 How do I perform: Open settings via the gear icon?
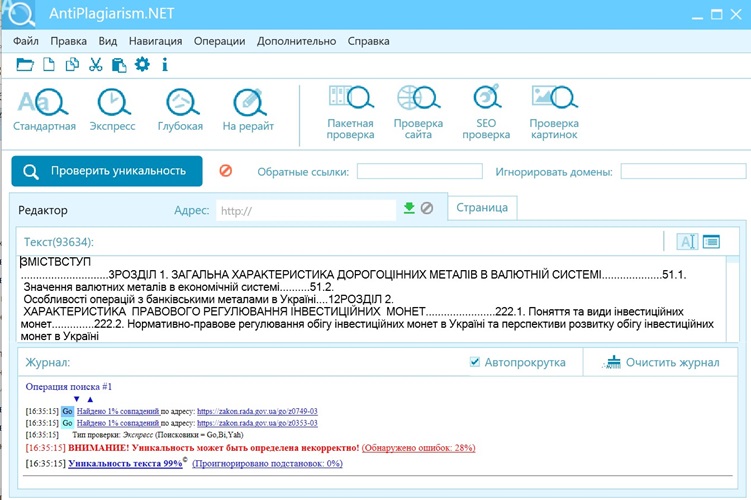pyautogui.click(x=142, y=64)
